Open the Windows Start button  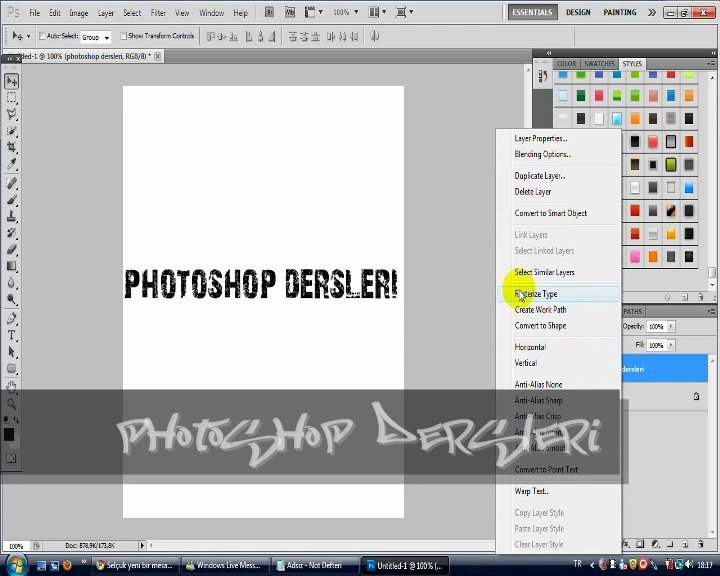(x=16, y=565)
